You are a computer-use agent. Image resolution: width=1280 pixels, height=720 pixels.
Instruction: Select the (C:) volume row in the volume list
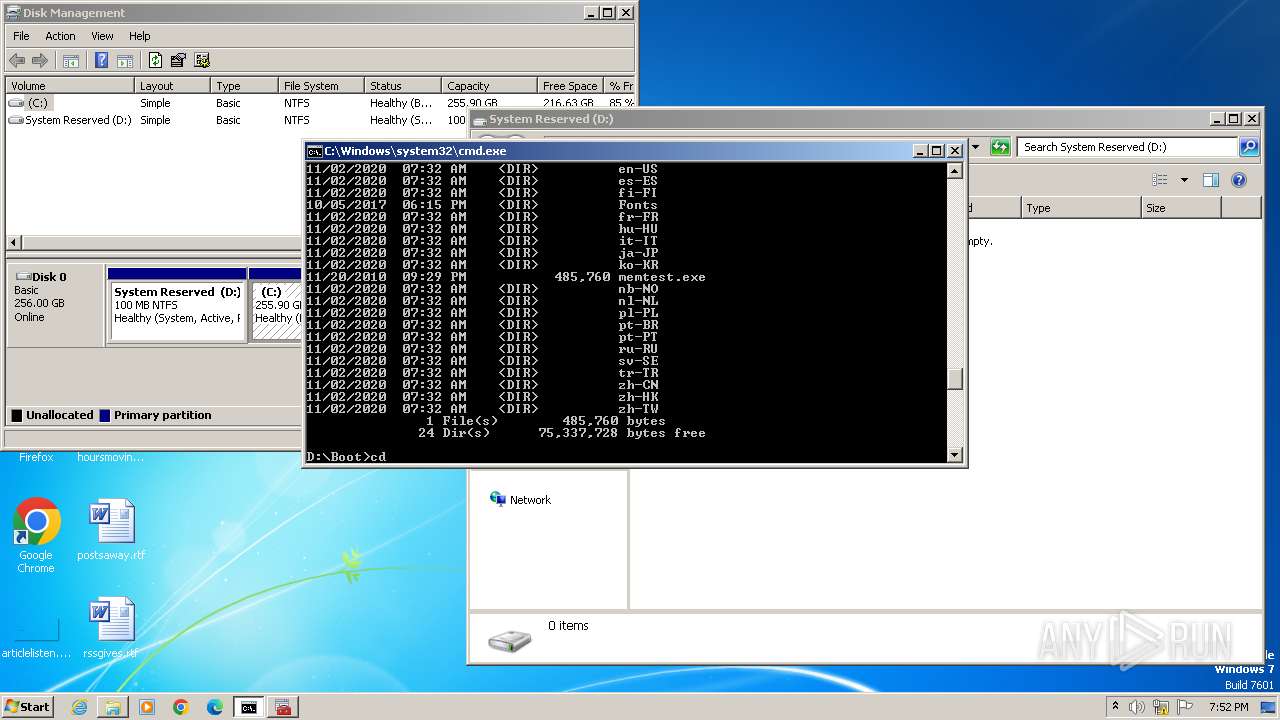pyautogui.click(x=320, y=103)
